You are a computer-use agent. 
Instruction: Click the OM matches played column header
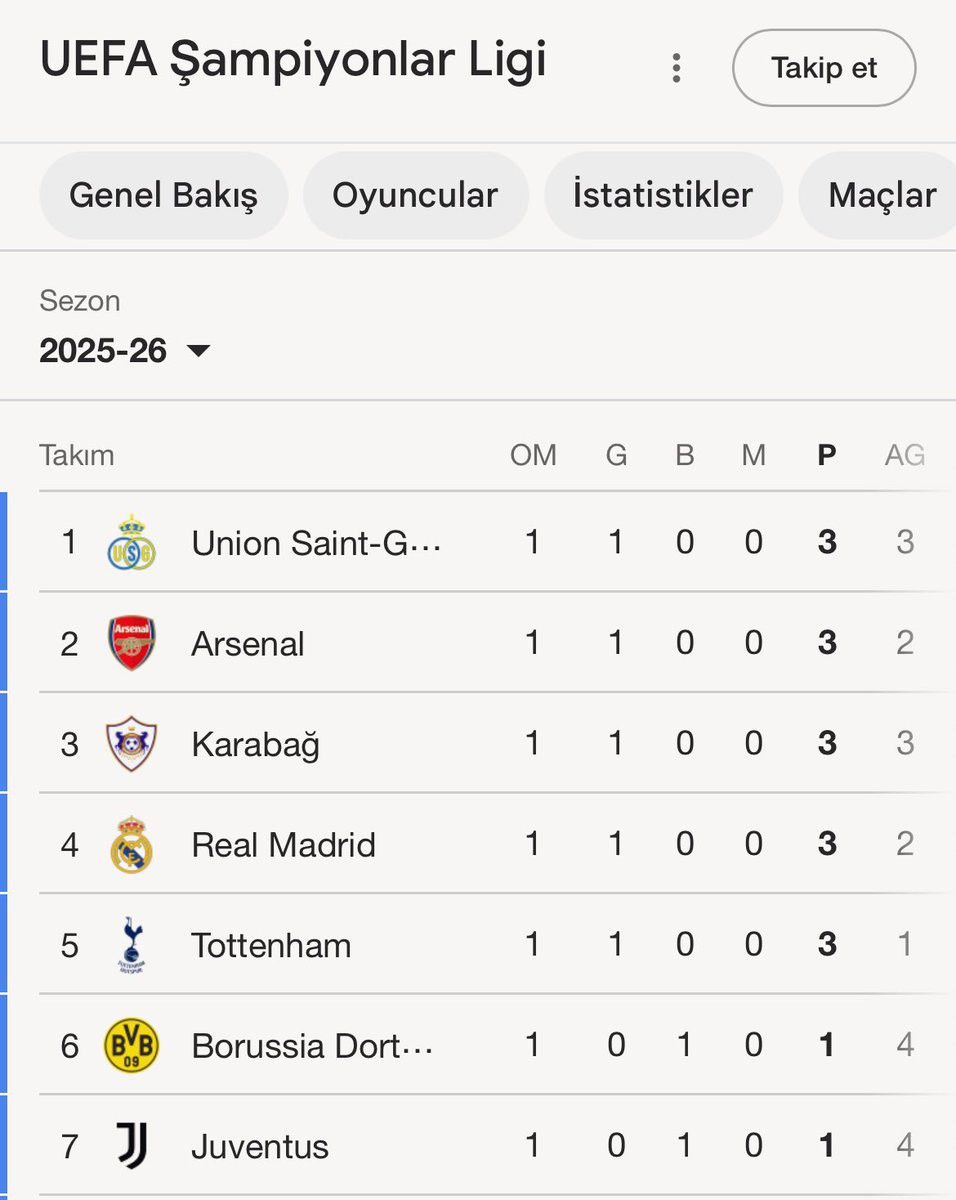coord(533,456)
